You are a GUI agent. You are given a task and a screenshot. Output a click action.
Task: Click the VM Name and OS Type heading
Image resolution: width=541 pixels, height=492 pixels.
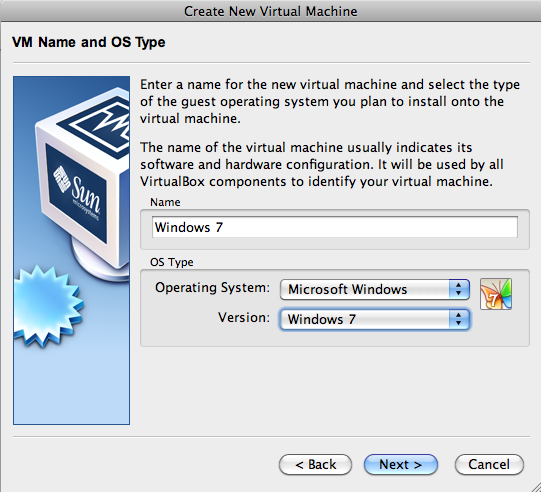(x=88, y=42)
